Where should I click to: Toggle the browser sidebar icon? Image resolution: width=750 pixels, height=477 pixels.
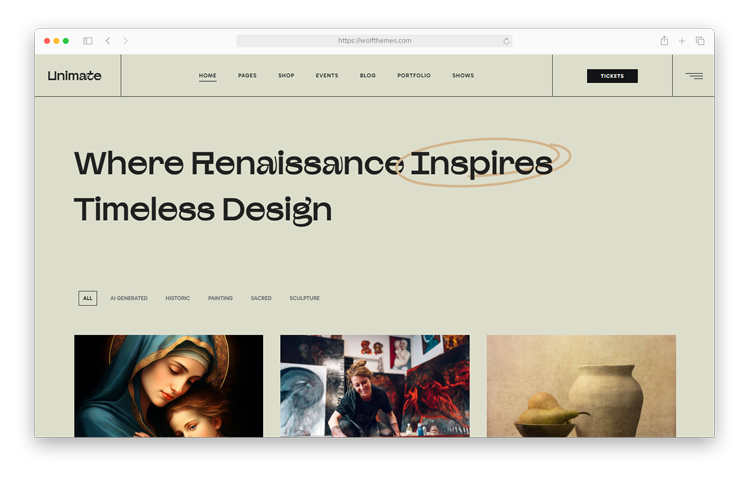click(88, 41)
